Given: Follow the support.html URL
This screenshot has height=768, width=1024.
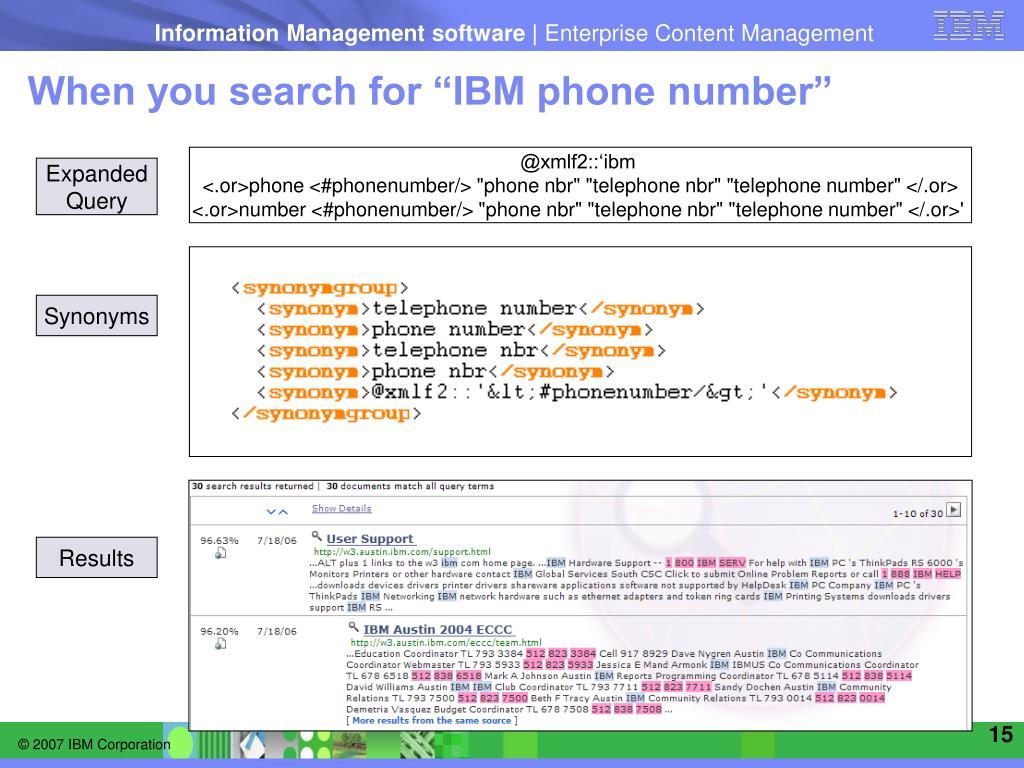Looking at the screenshot, I should pyautogui.click(x=402, y=552).
